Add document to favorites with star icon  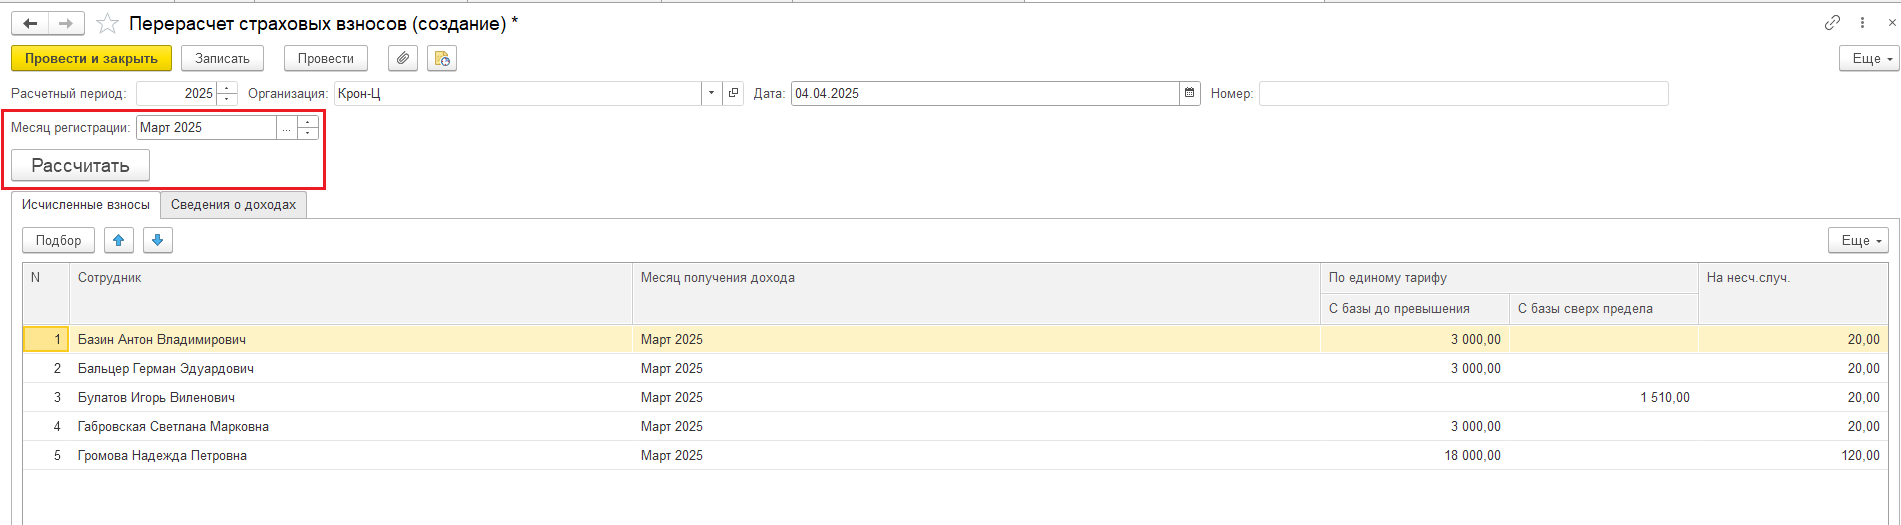point(107,24)
